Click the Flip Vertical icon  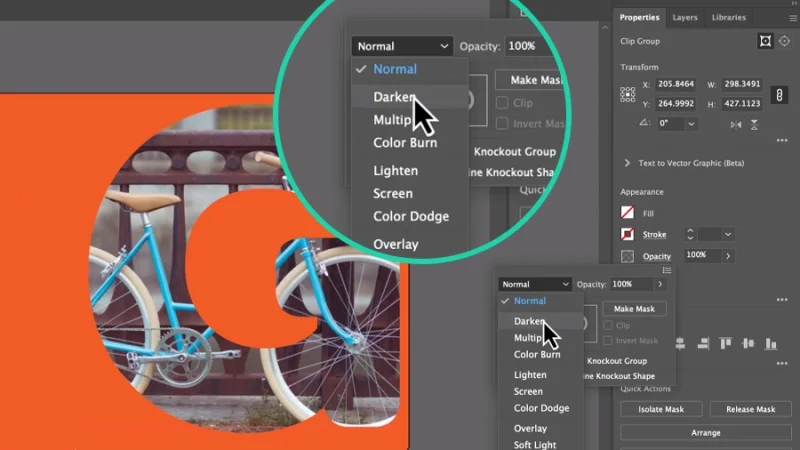click(755, 124)
